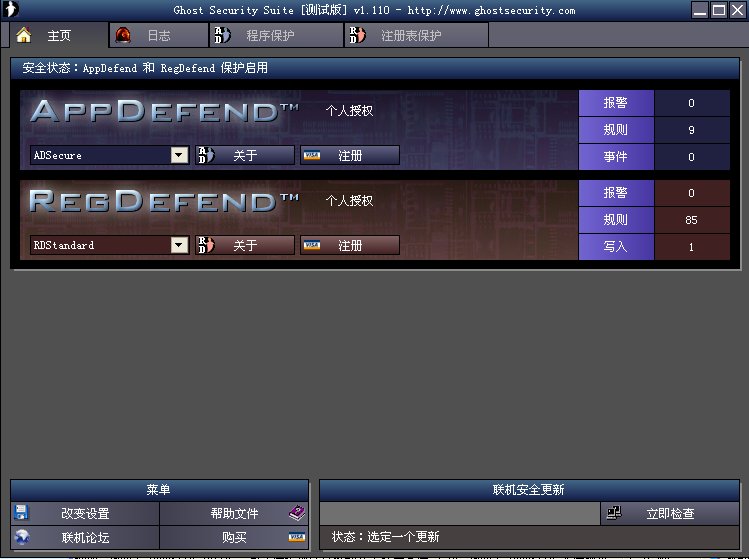Click AppDefend 规则 label

click(616, 129)
